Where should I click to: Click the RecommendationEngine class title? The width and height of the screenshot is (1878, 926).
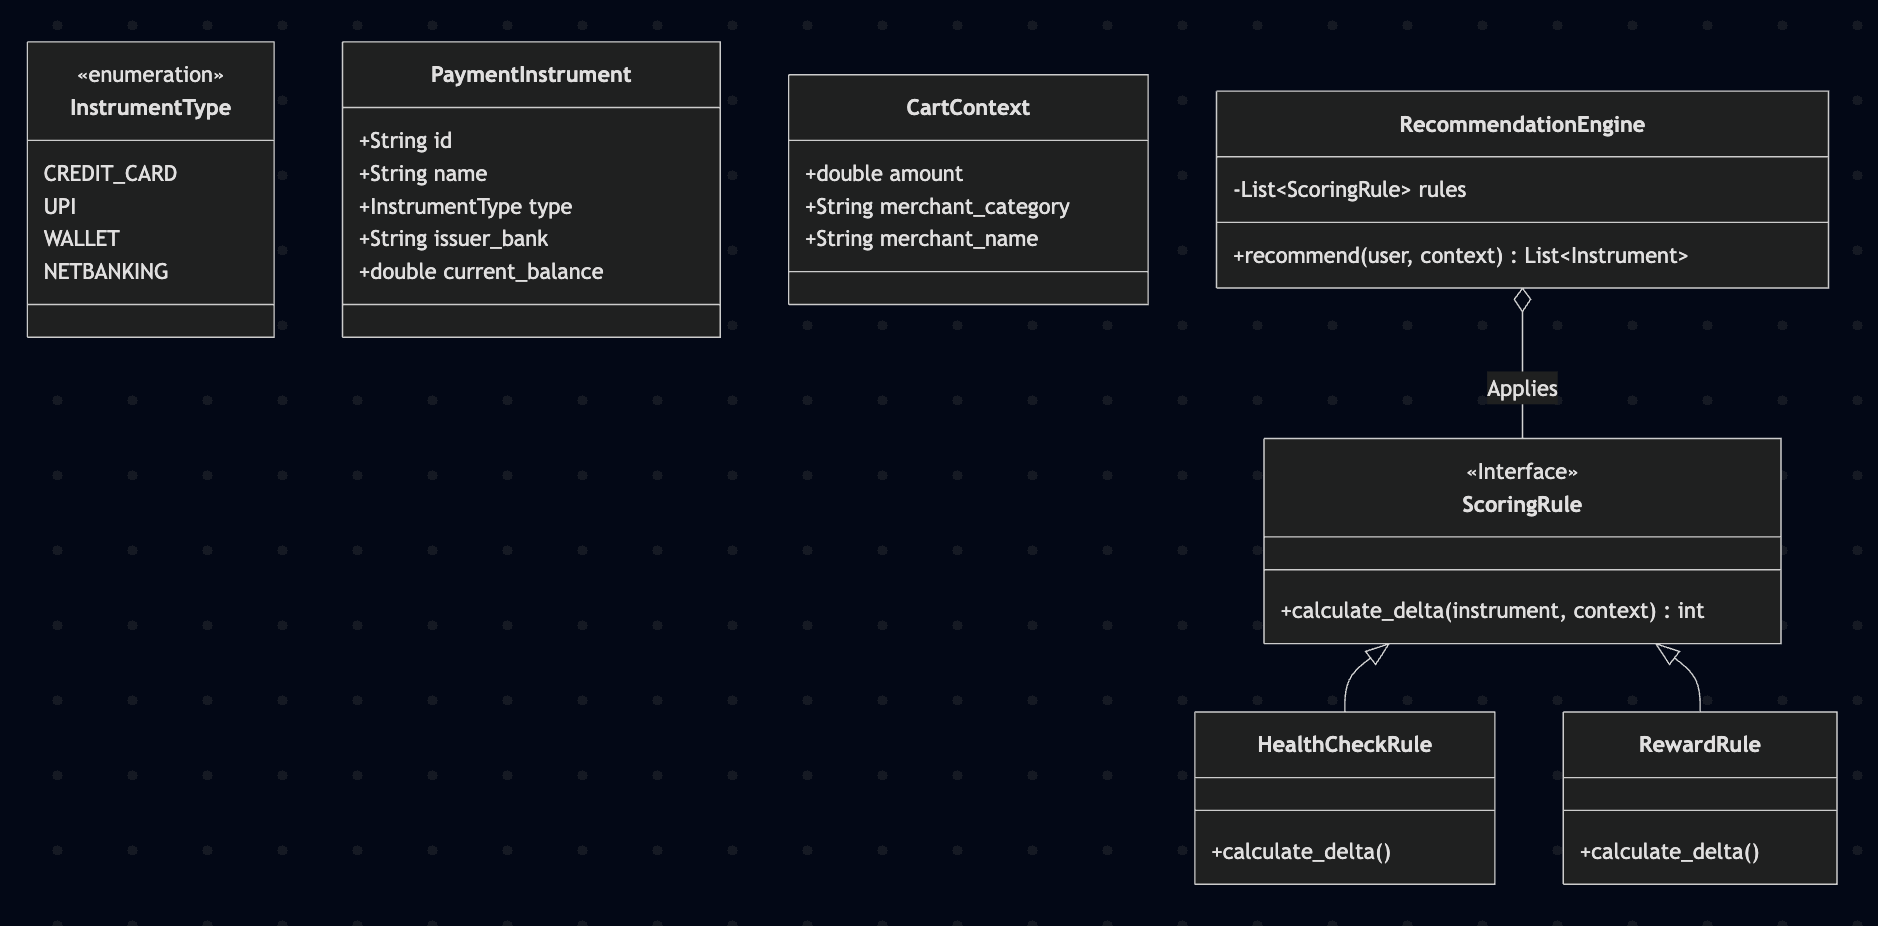1521,124
